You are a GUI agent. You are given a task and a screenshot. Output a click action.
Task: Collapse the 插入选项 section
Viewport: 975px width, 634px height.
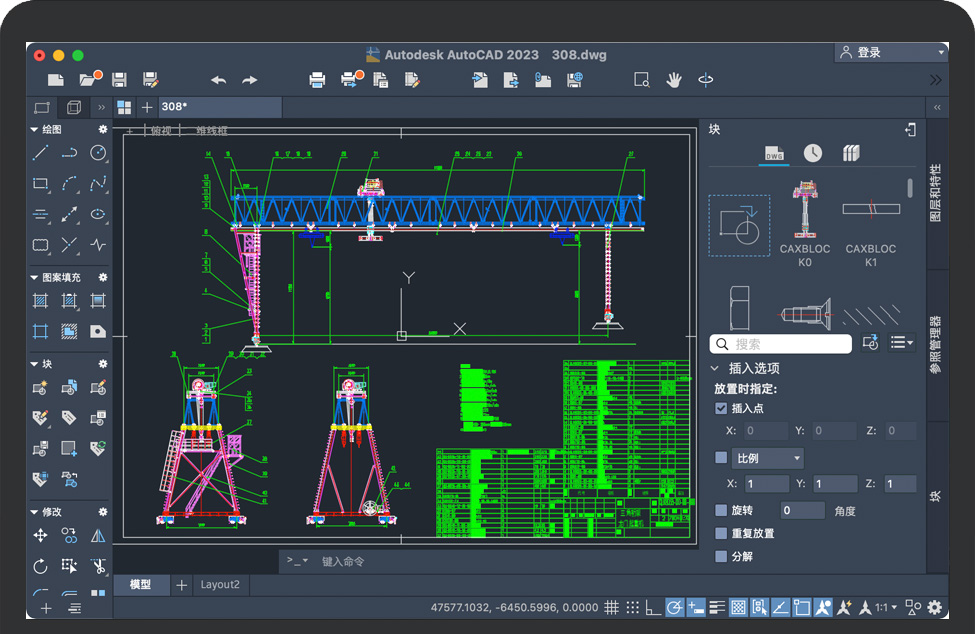pyautogui.click(x=714, y=368)
